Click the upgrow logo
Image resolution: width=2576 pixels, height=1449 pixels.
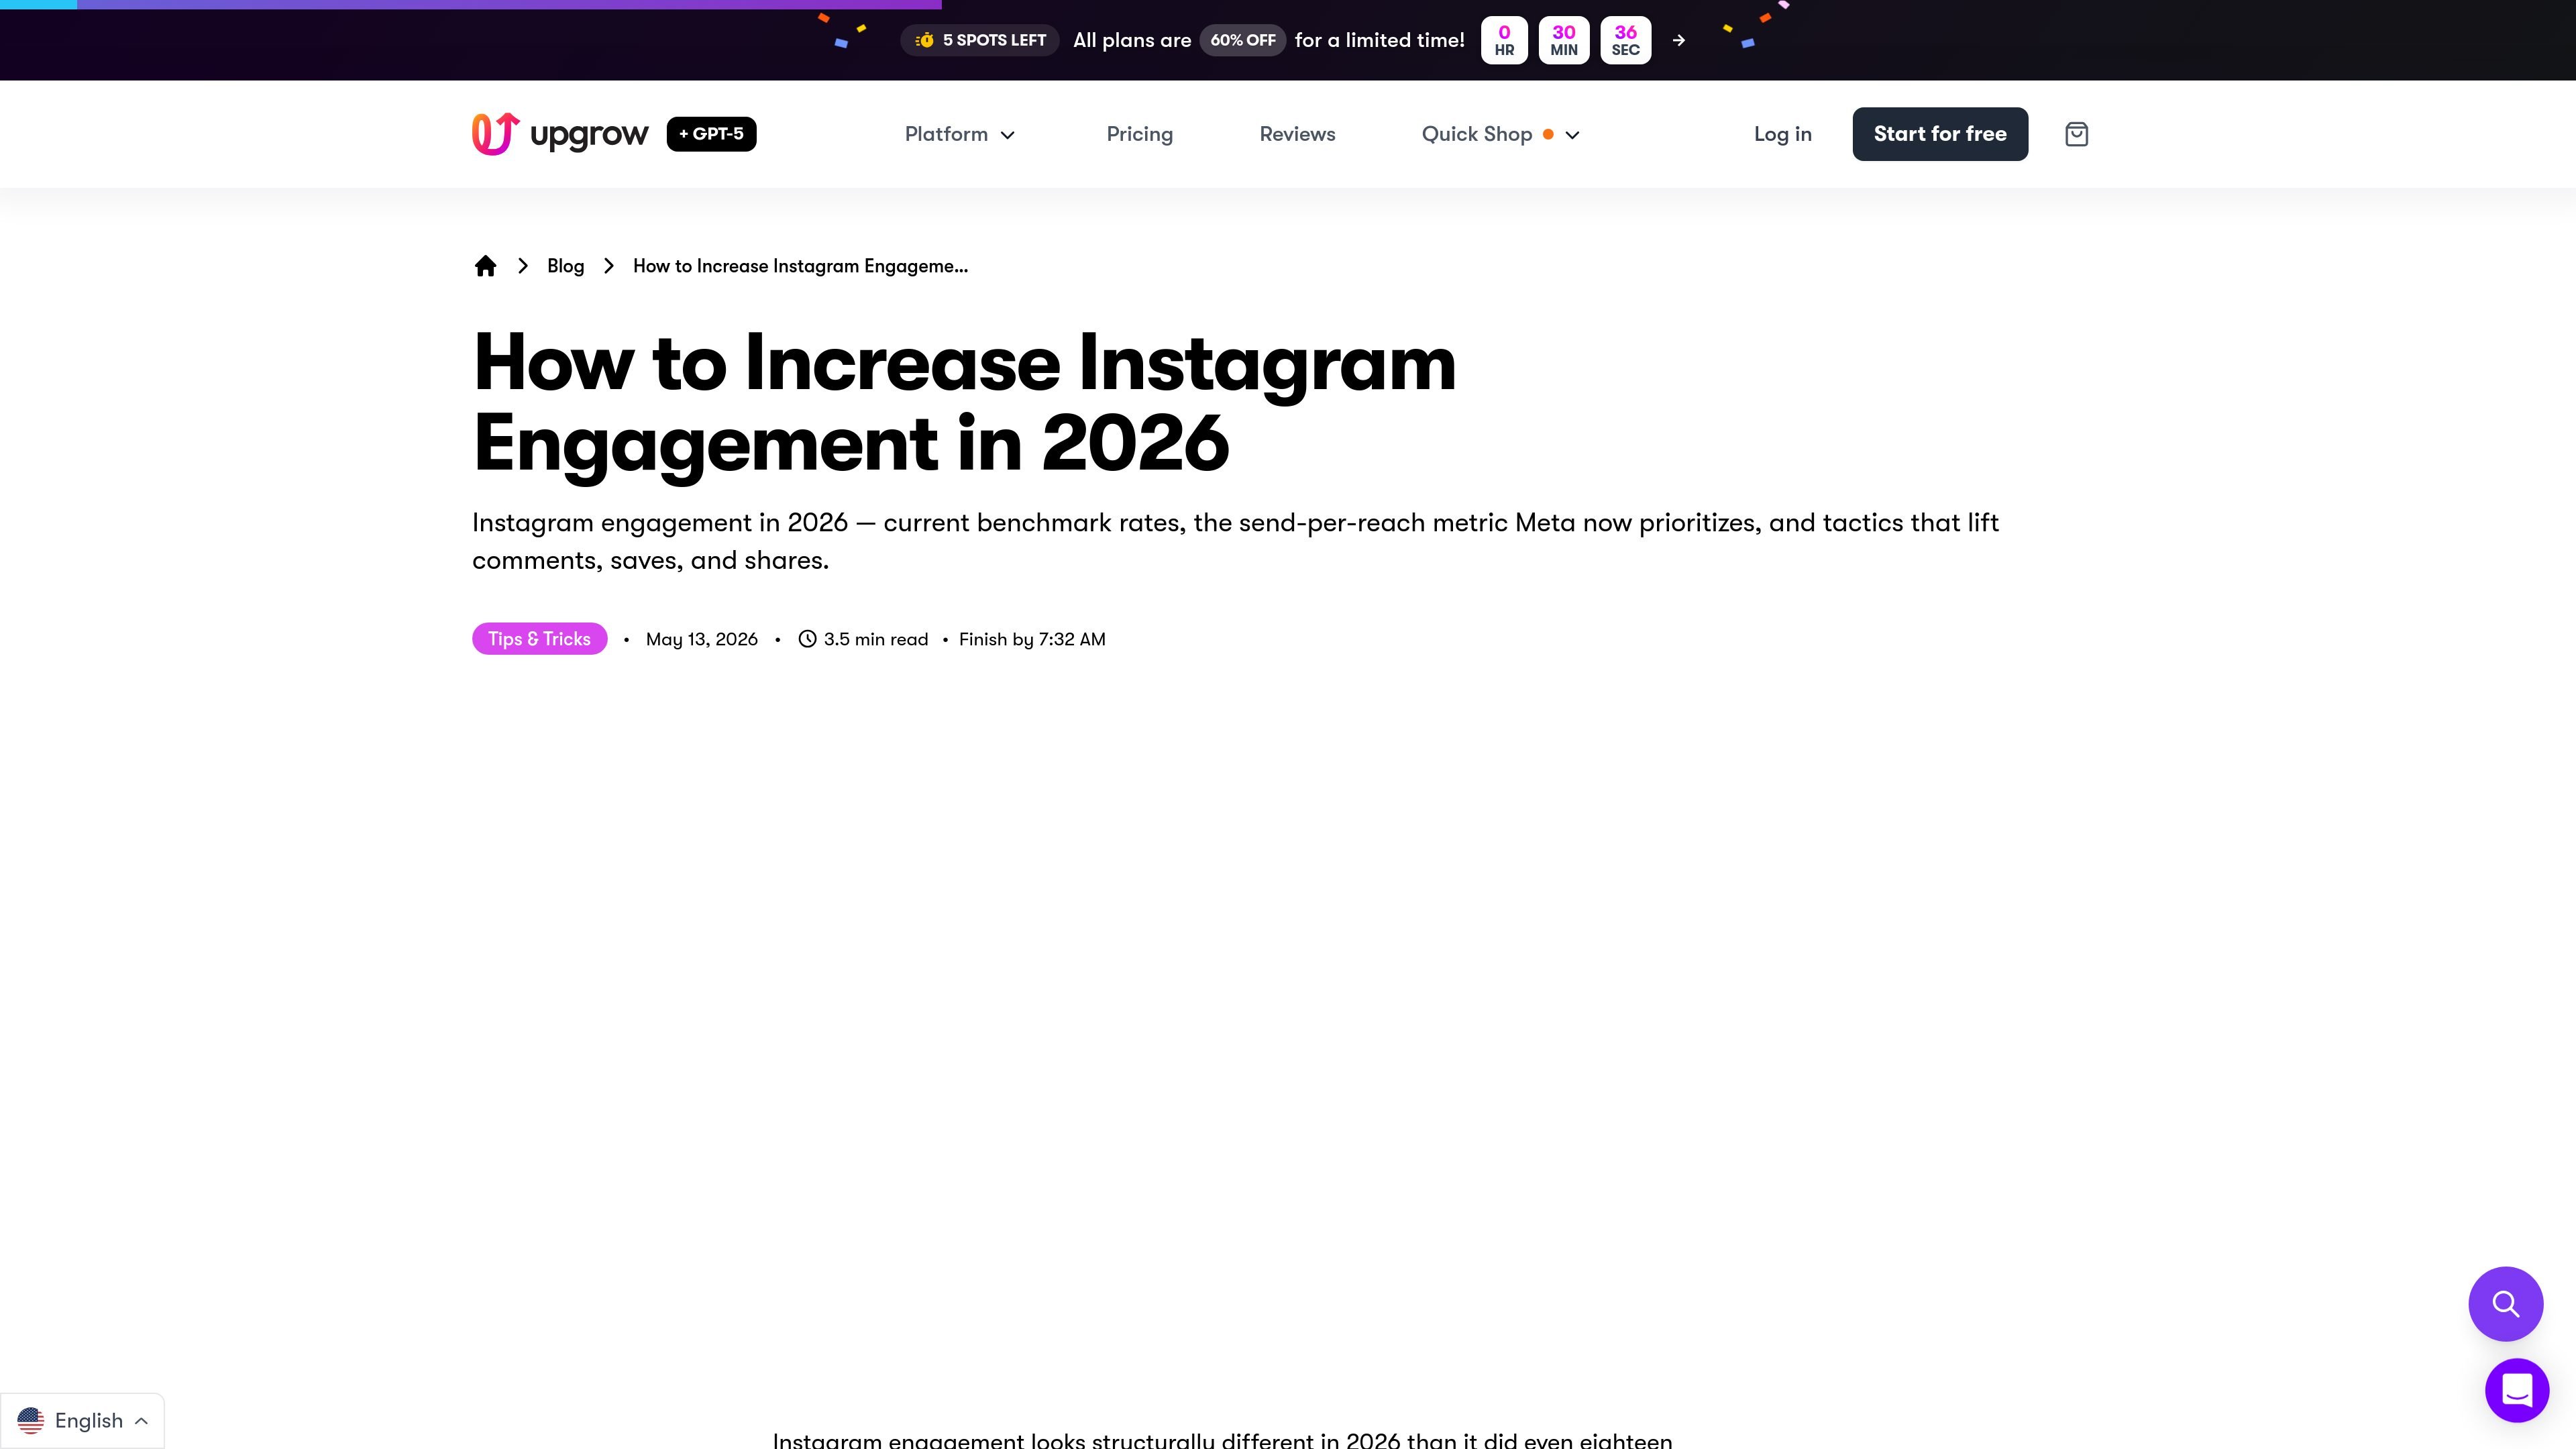click(x=560, y=134)
